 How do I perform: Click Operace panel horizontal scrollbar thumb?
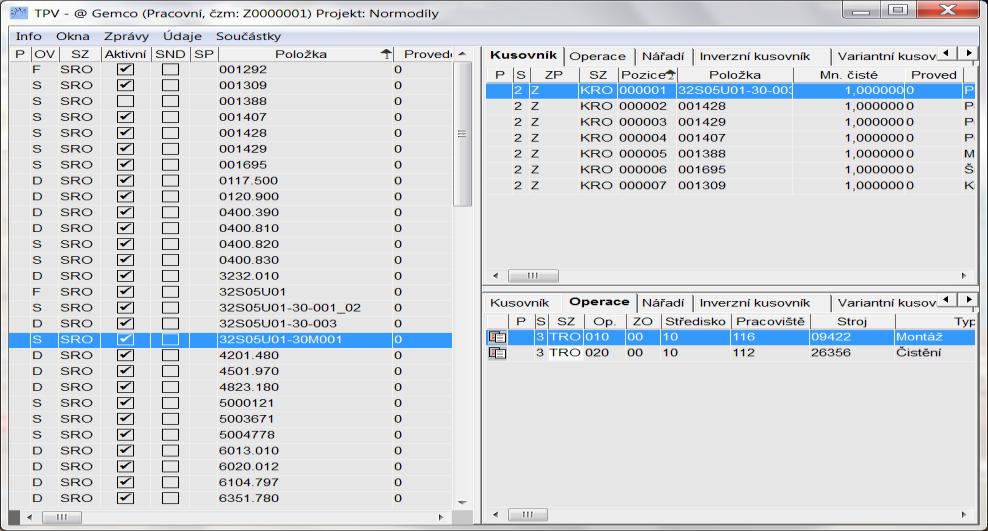[x=527, y=515]
